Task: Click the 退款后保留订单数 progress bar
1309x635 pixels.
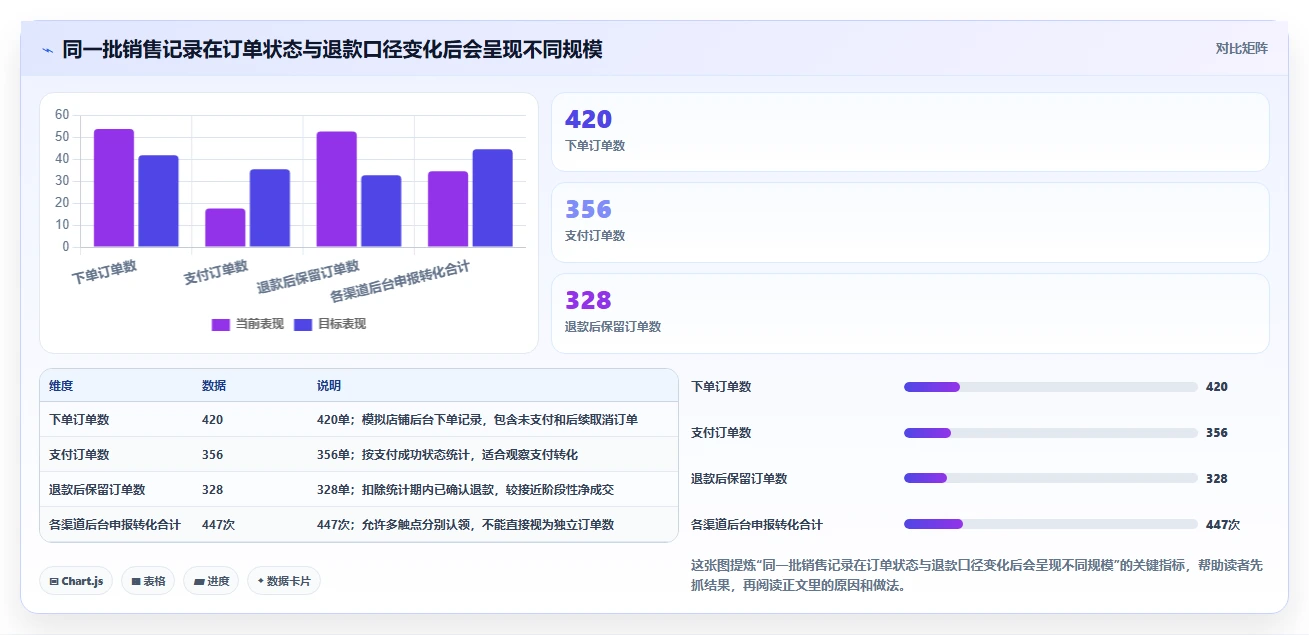Action: click(x=1050, y=478)
